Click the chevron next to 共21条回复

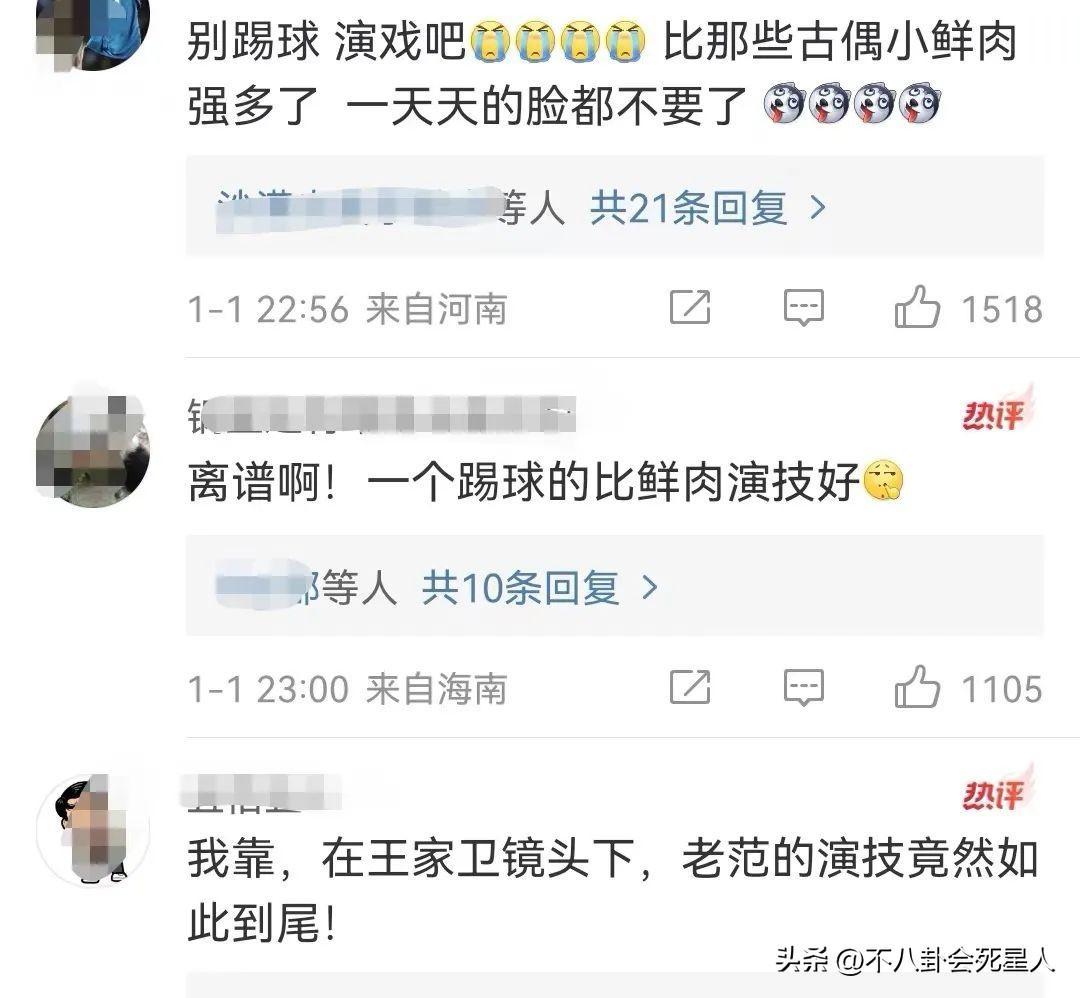pyautogui.click(x=818, y=207)
